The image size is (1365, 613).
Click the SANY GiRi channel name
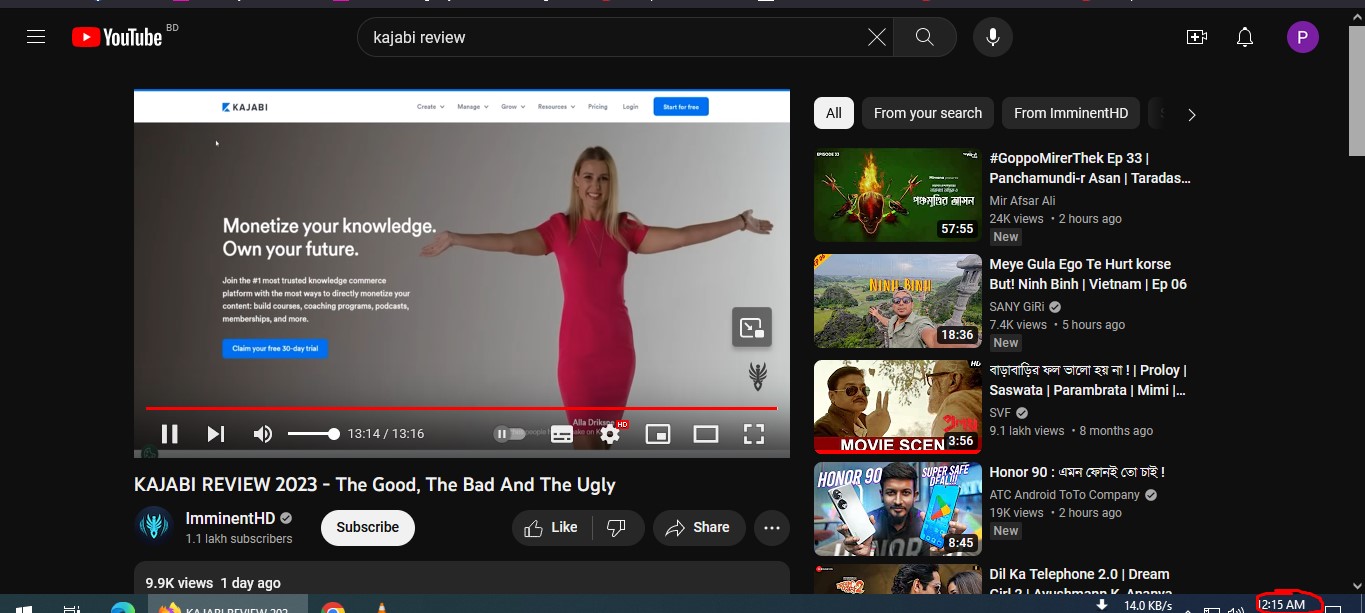(1016, 307)
